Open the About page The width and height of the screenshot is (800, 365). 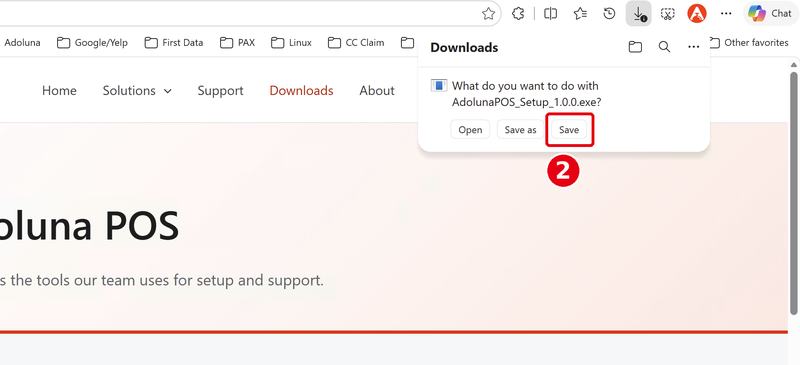pos(377,90)
